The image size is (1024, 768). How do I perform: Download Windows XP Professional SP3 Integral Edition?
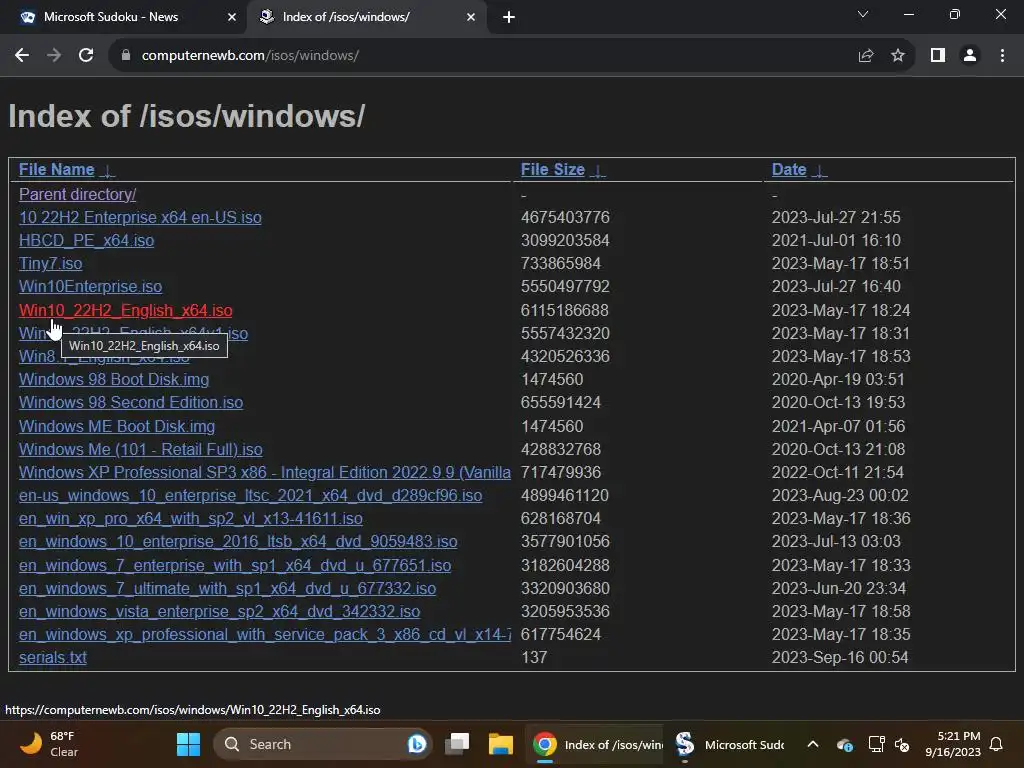(264, 472)
